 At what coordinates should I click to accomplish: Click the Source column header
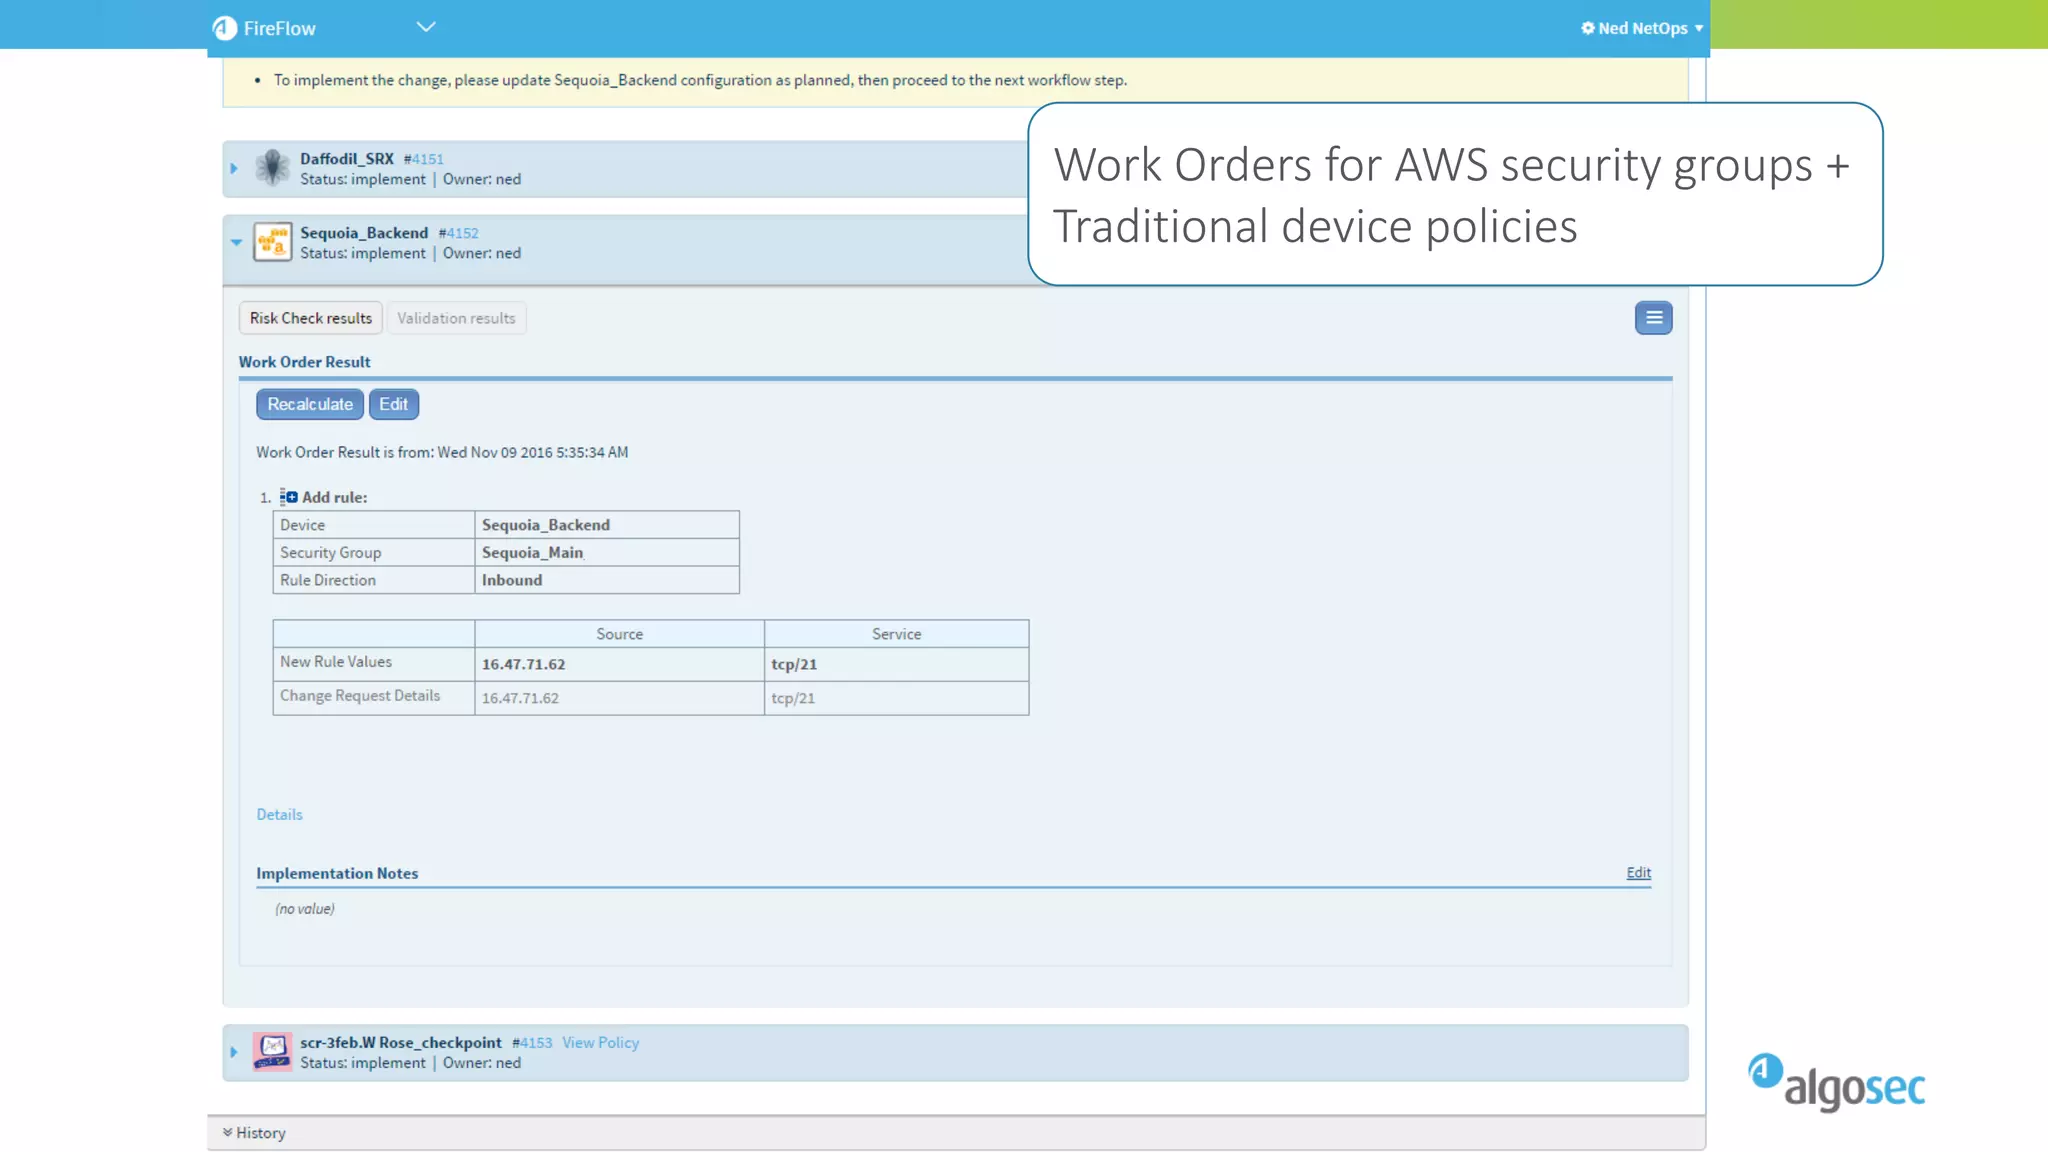pyautogui.click(x=620, y=634)
